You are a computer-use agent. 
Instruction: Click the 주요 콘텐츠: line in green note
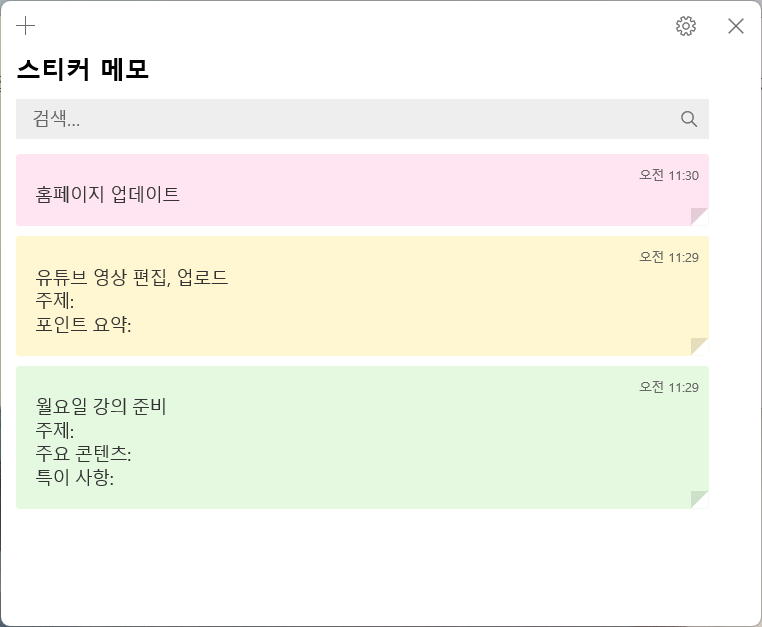84,453
